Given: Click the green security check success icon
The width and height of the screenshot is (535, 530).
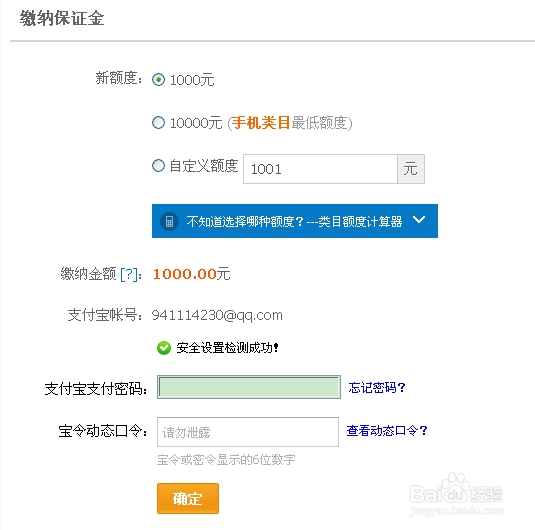Looking at the screenshot, I should 164,348.
